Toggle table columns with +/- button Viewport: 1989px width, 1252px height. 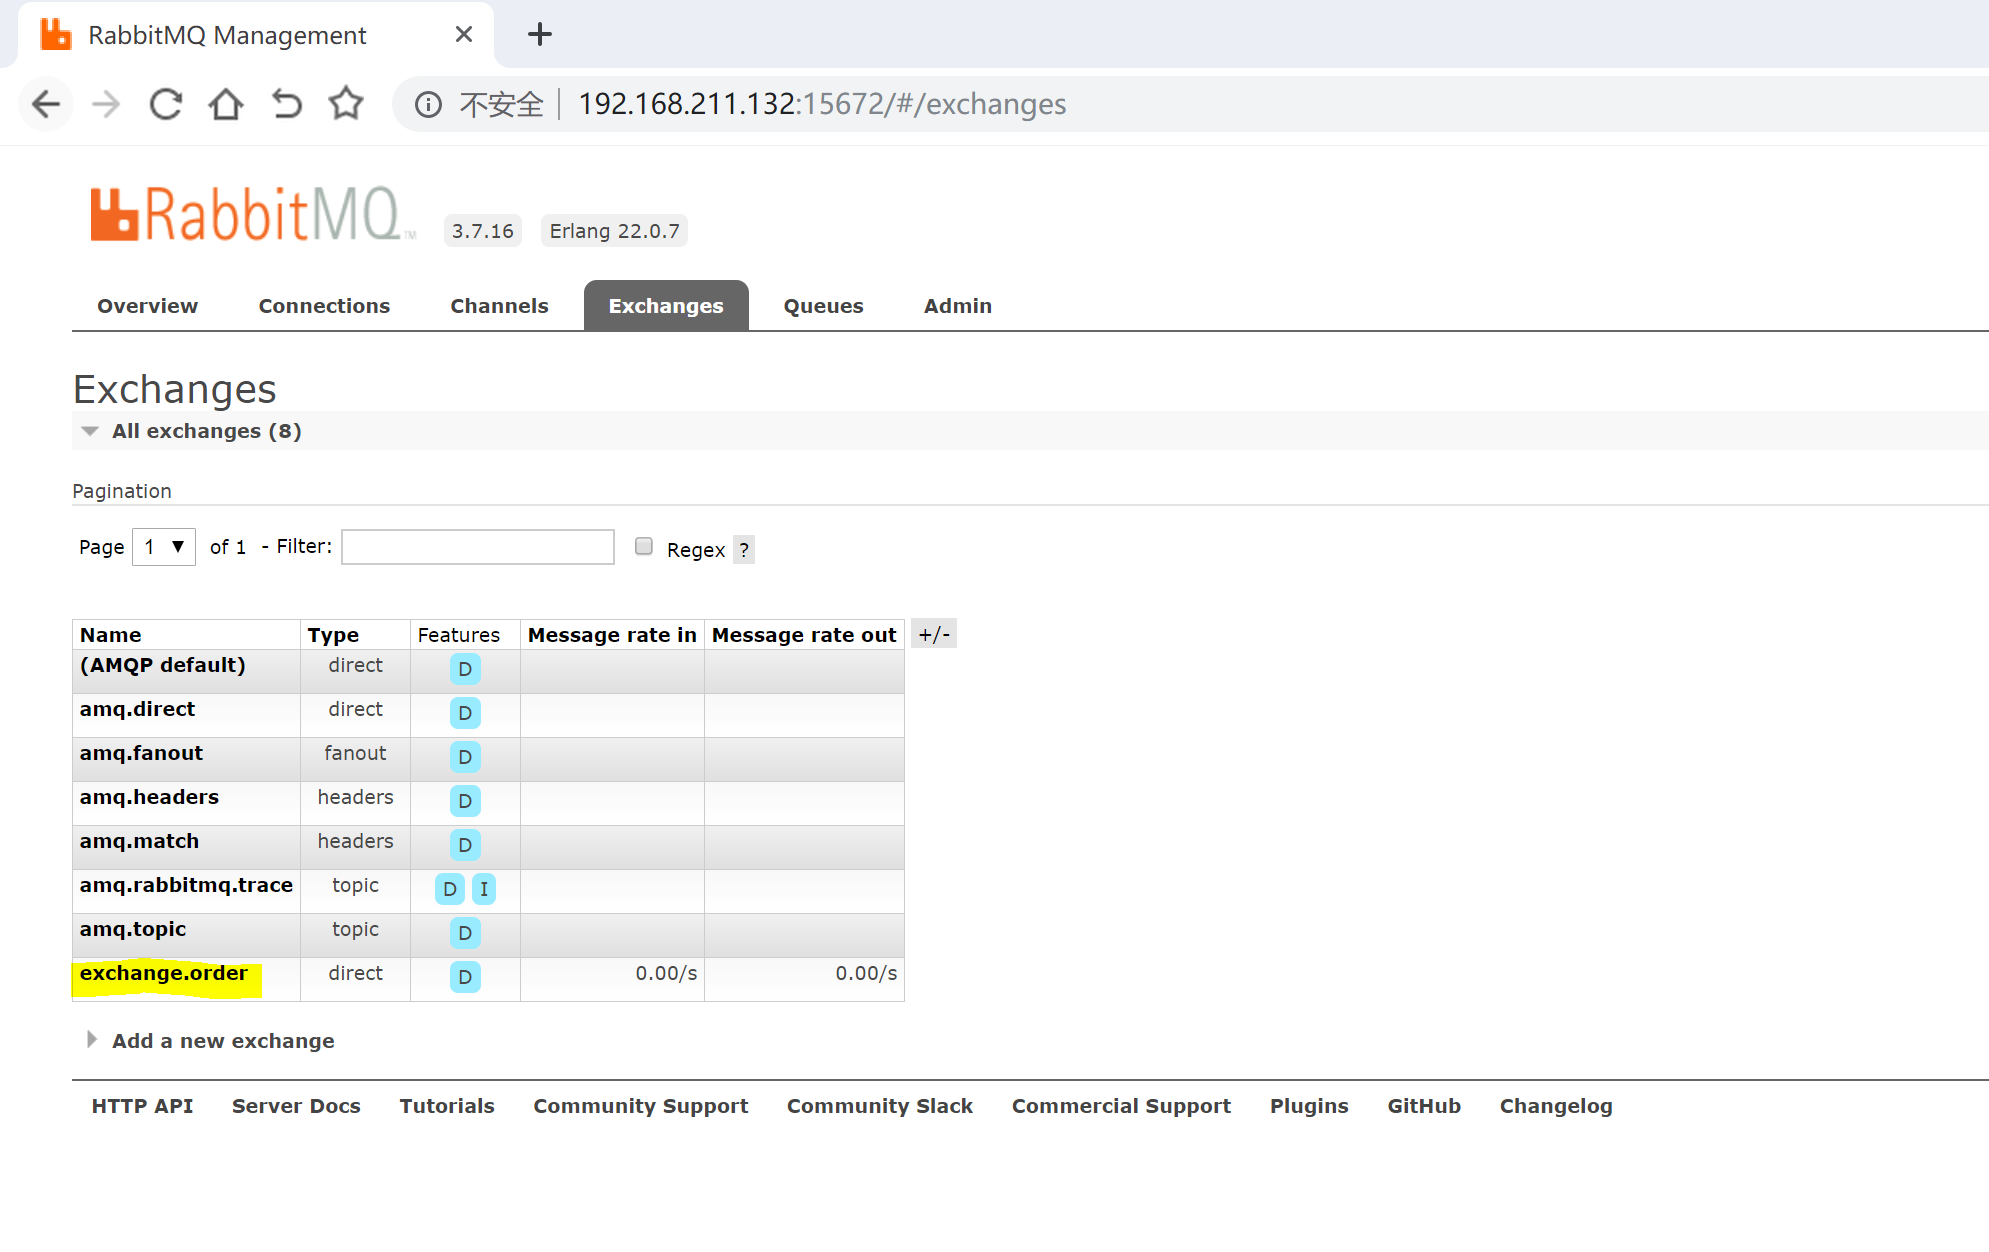pos(934,634)
